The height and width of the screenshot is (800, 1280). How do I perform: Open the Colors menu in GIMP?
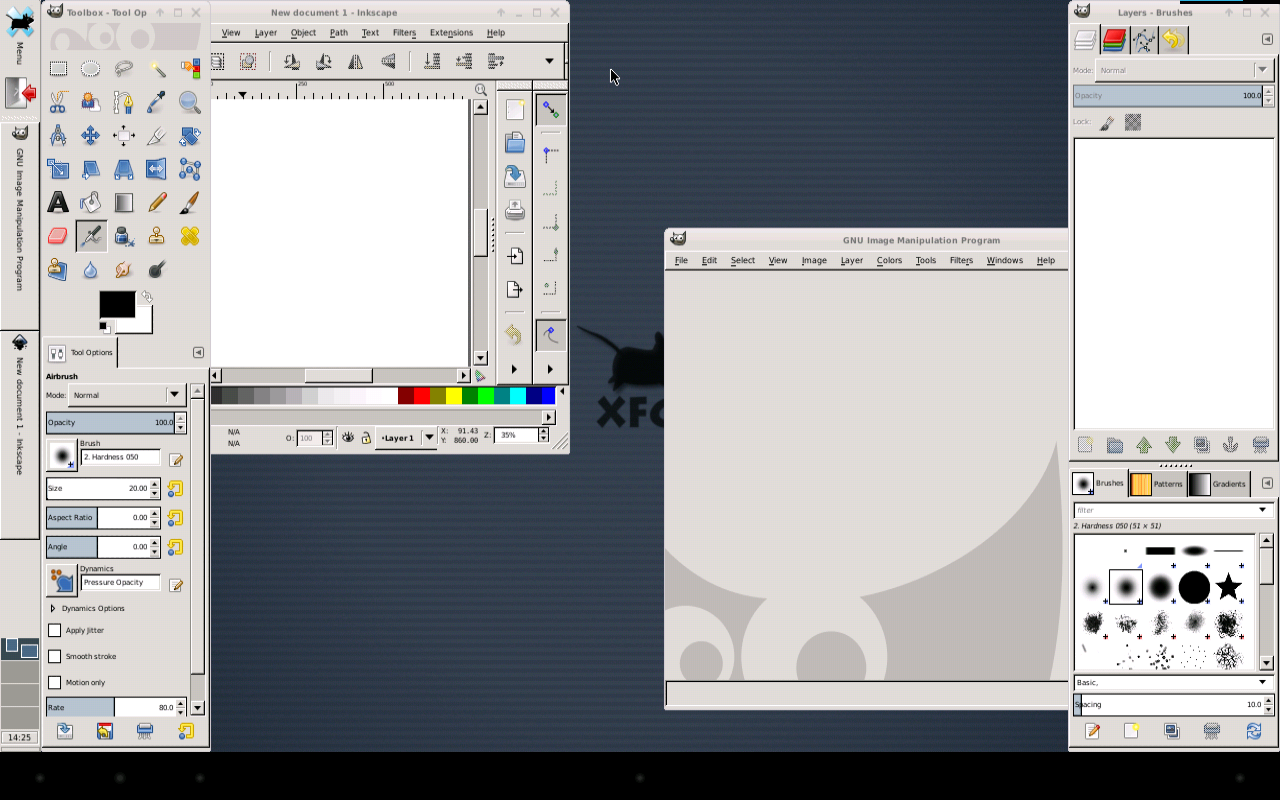pos(889,260)
